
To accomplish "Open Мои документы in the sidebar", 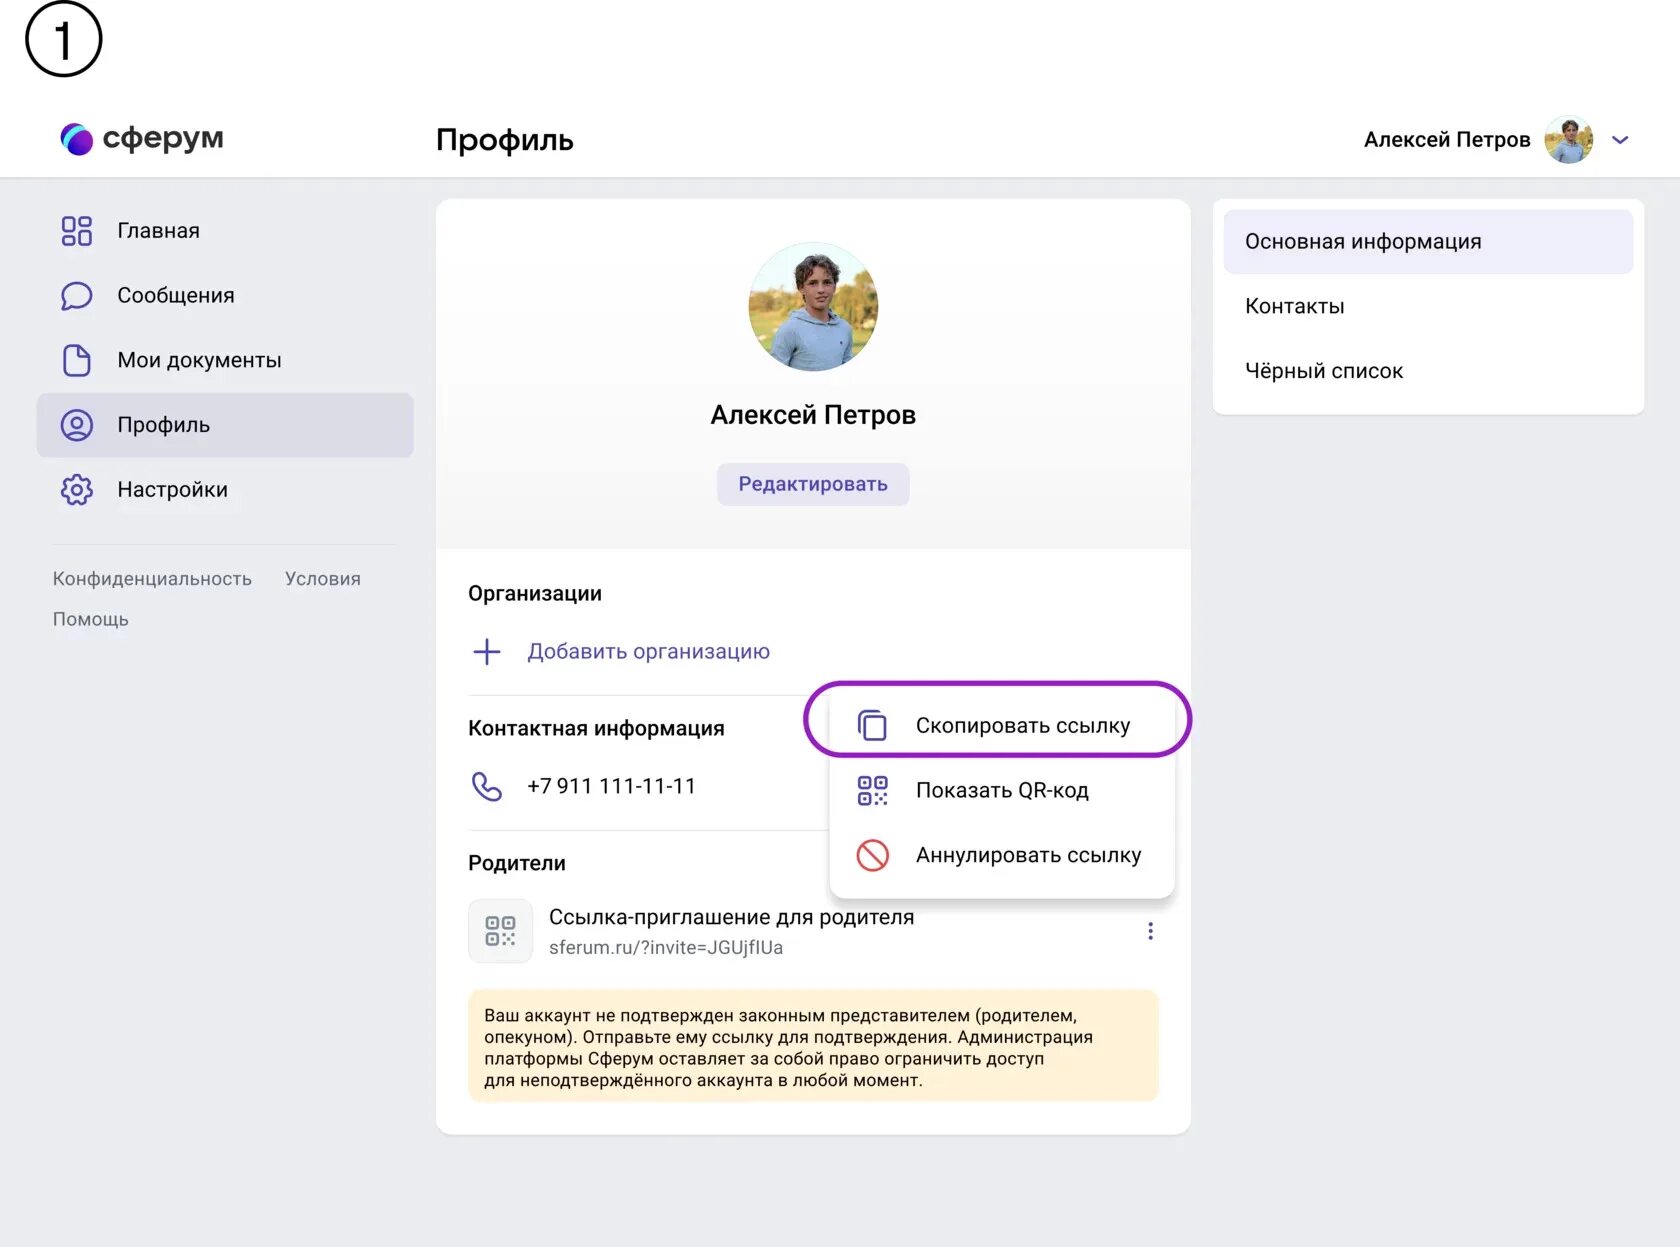I will pyautogui.click(x=225, y=360).
